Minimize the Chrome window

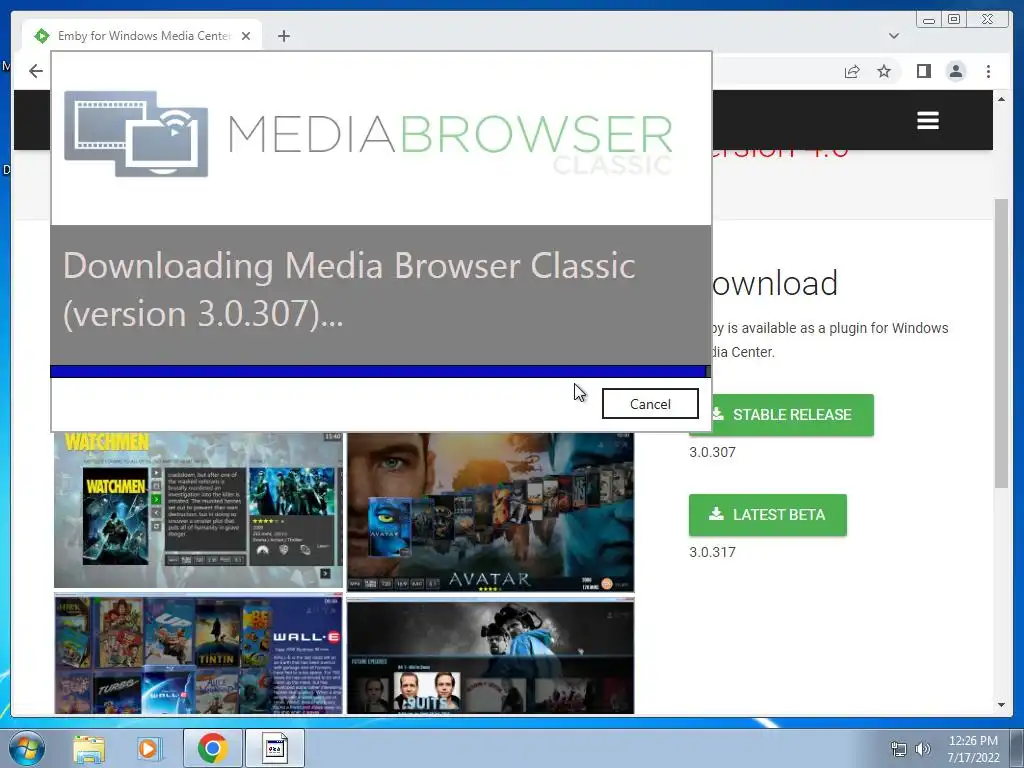coord(929,20)
